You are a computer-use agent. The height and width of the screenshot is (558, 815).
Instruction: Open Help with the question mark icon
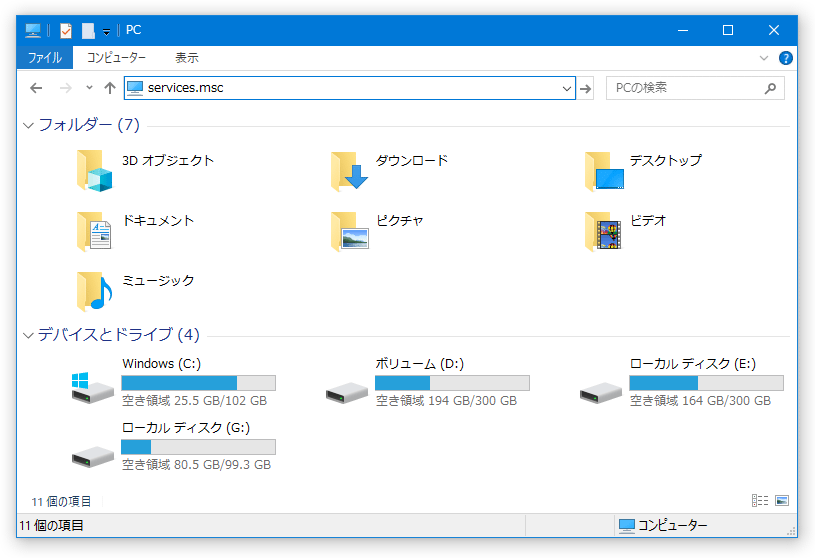(x=785, y=58)
